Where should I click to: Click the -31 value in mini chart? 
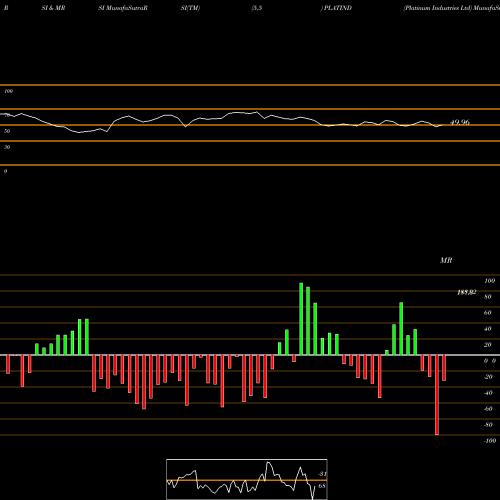(x=322, y=474)
